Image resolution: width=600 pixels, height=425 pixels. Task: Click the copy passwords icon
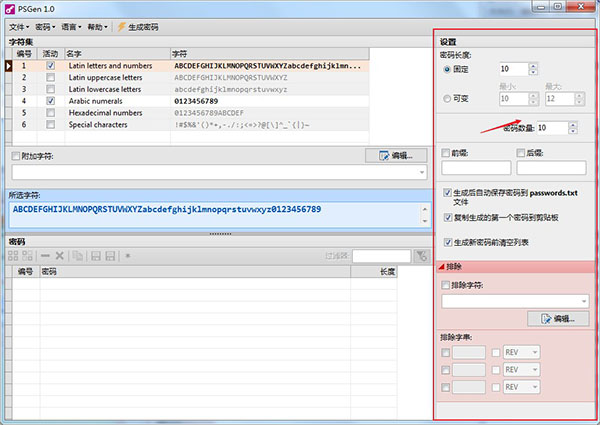tap(78, 256)
